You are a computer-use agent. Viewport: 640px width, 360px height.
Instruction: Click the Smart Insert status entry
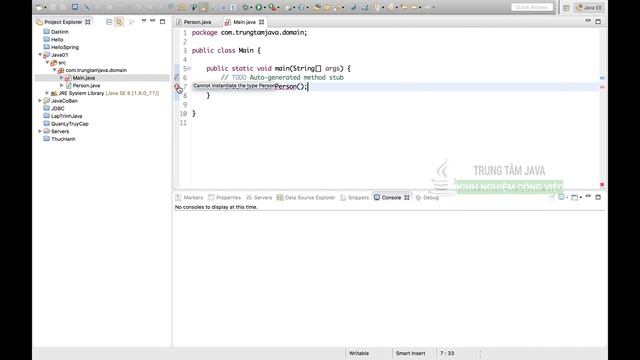(x=410, y=353)
